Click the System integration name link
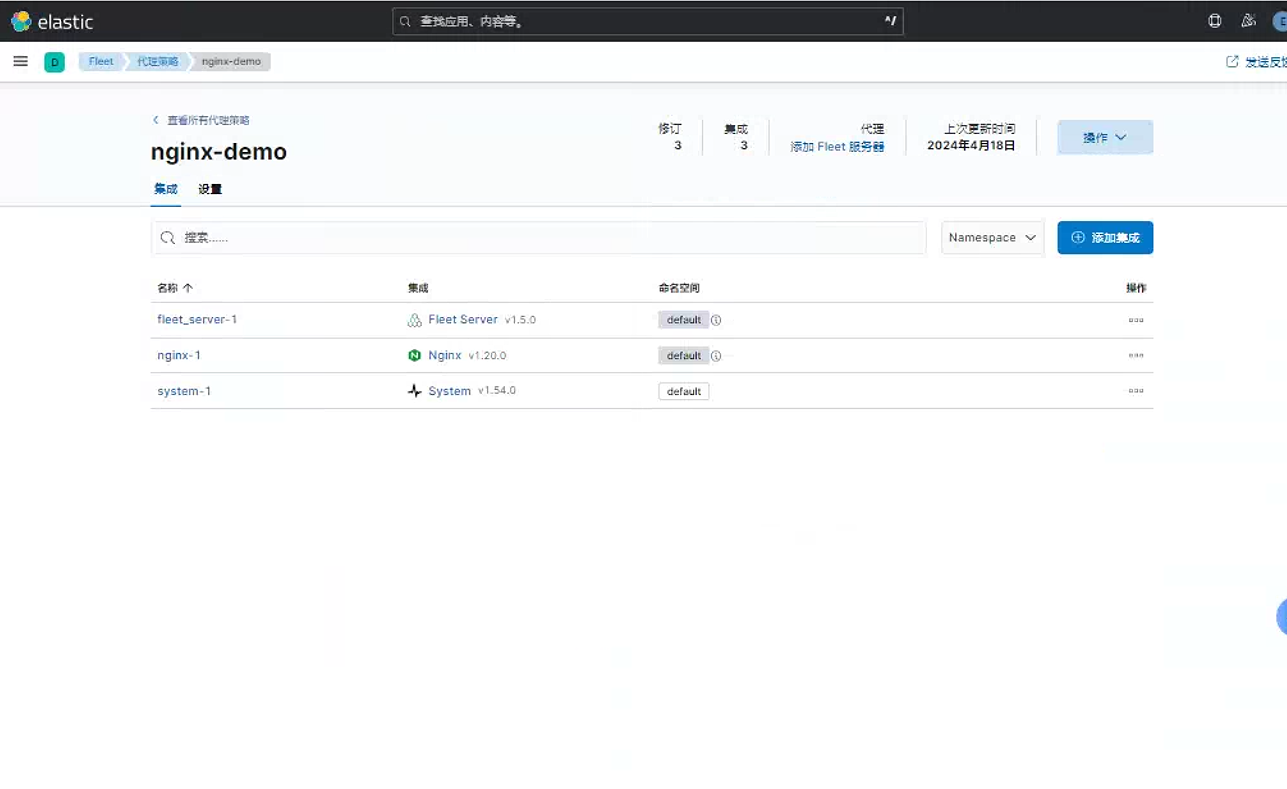Image resolution: width=1287 pixels, height=789 pixels. pos(449,391)
